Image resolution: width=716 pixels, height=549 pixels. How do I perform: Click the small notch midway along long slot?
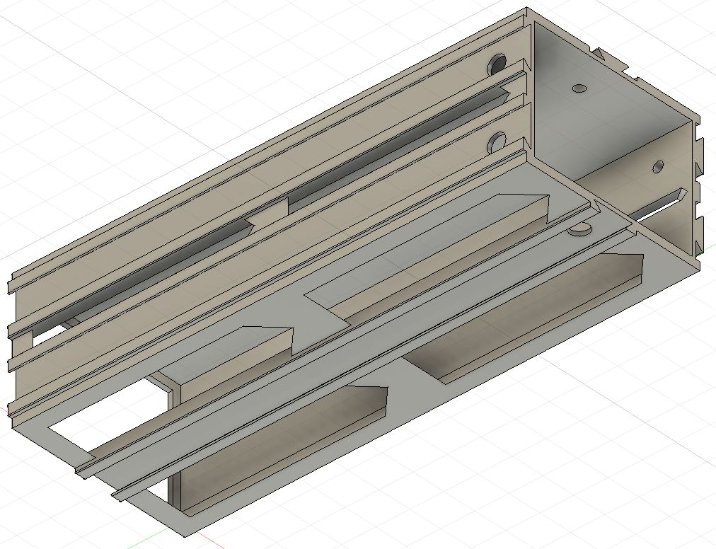click(x=267, y=212)
